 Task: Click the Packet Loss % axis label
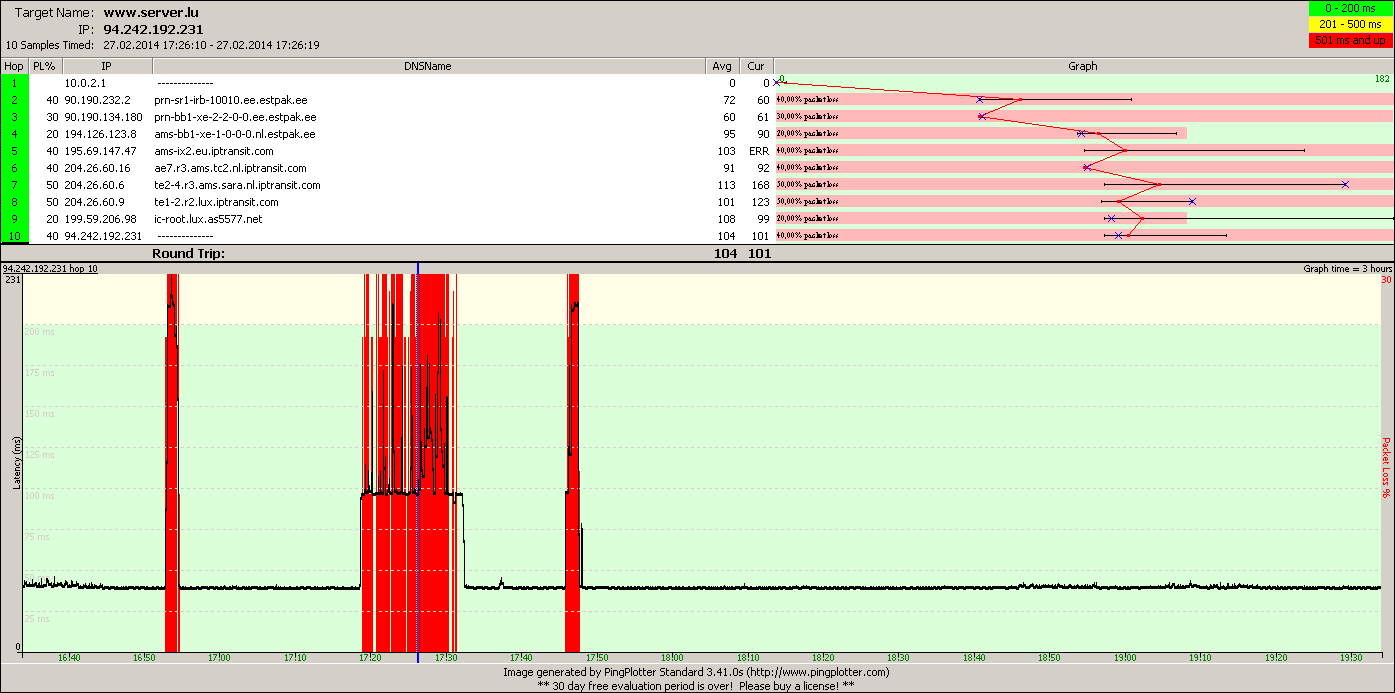coord(1386,467)
